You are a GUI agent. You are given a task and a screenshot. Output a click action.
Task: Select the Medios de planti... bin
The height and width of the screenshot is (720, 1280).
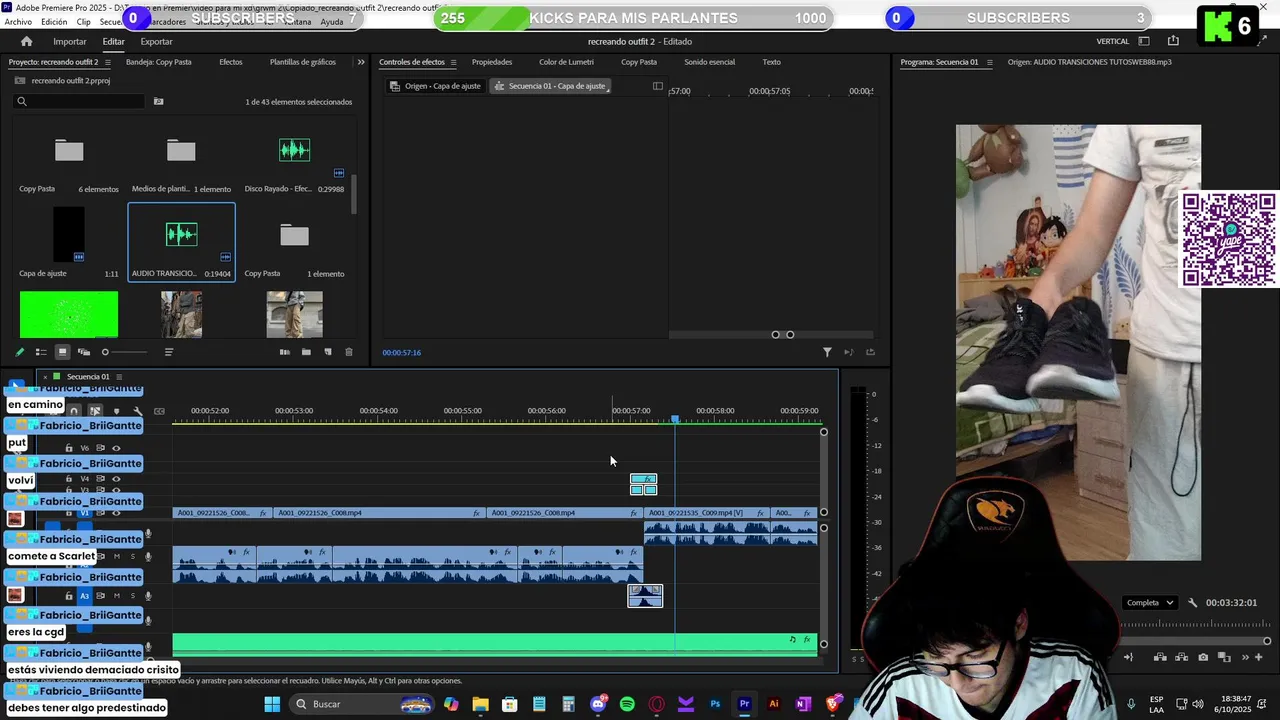pyautogui.click(x=181, y=151)
